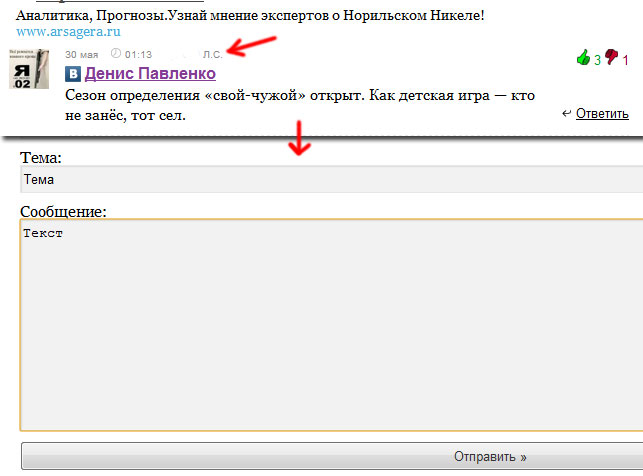Open the Денис Павленко profile link

pyautogui.click(x=150, y=74)
